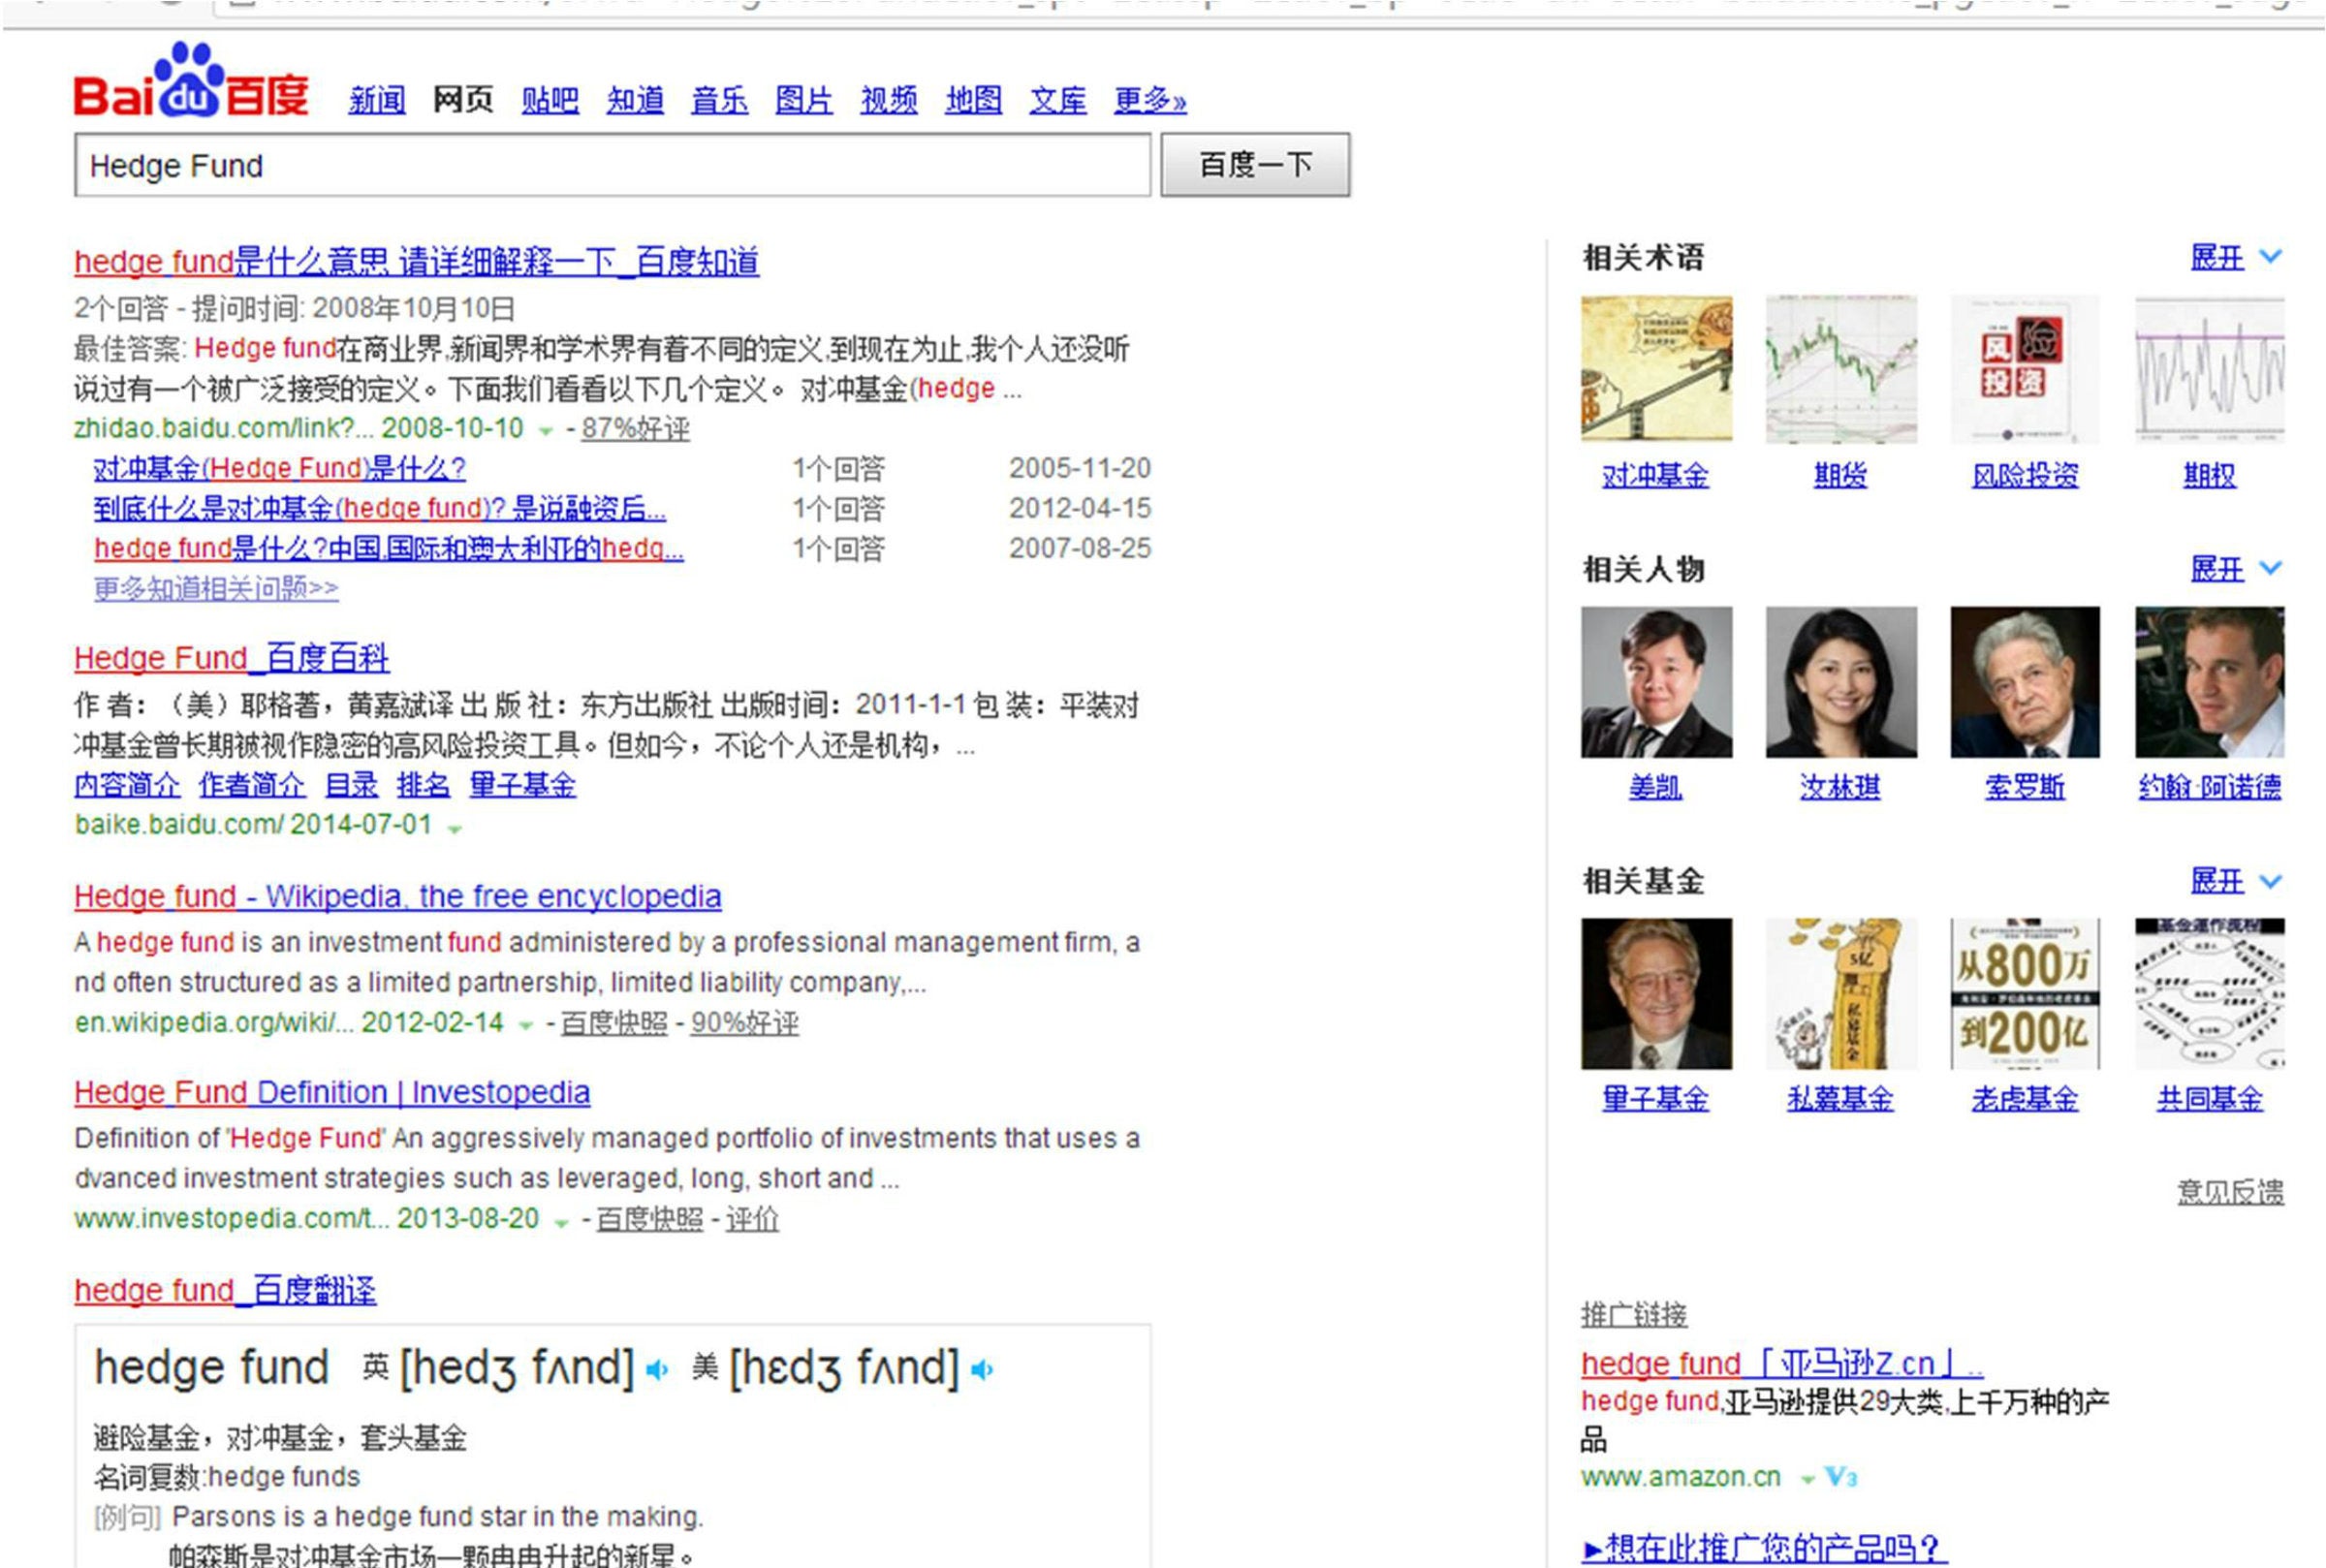Open 百度快照 for the Wikipedia result

(x=614, y=1023)
